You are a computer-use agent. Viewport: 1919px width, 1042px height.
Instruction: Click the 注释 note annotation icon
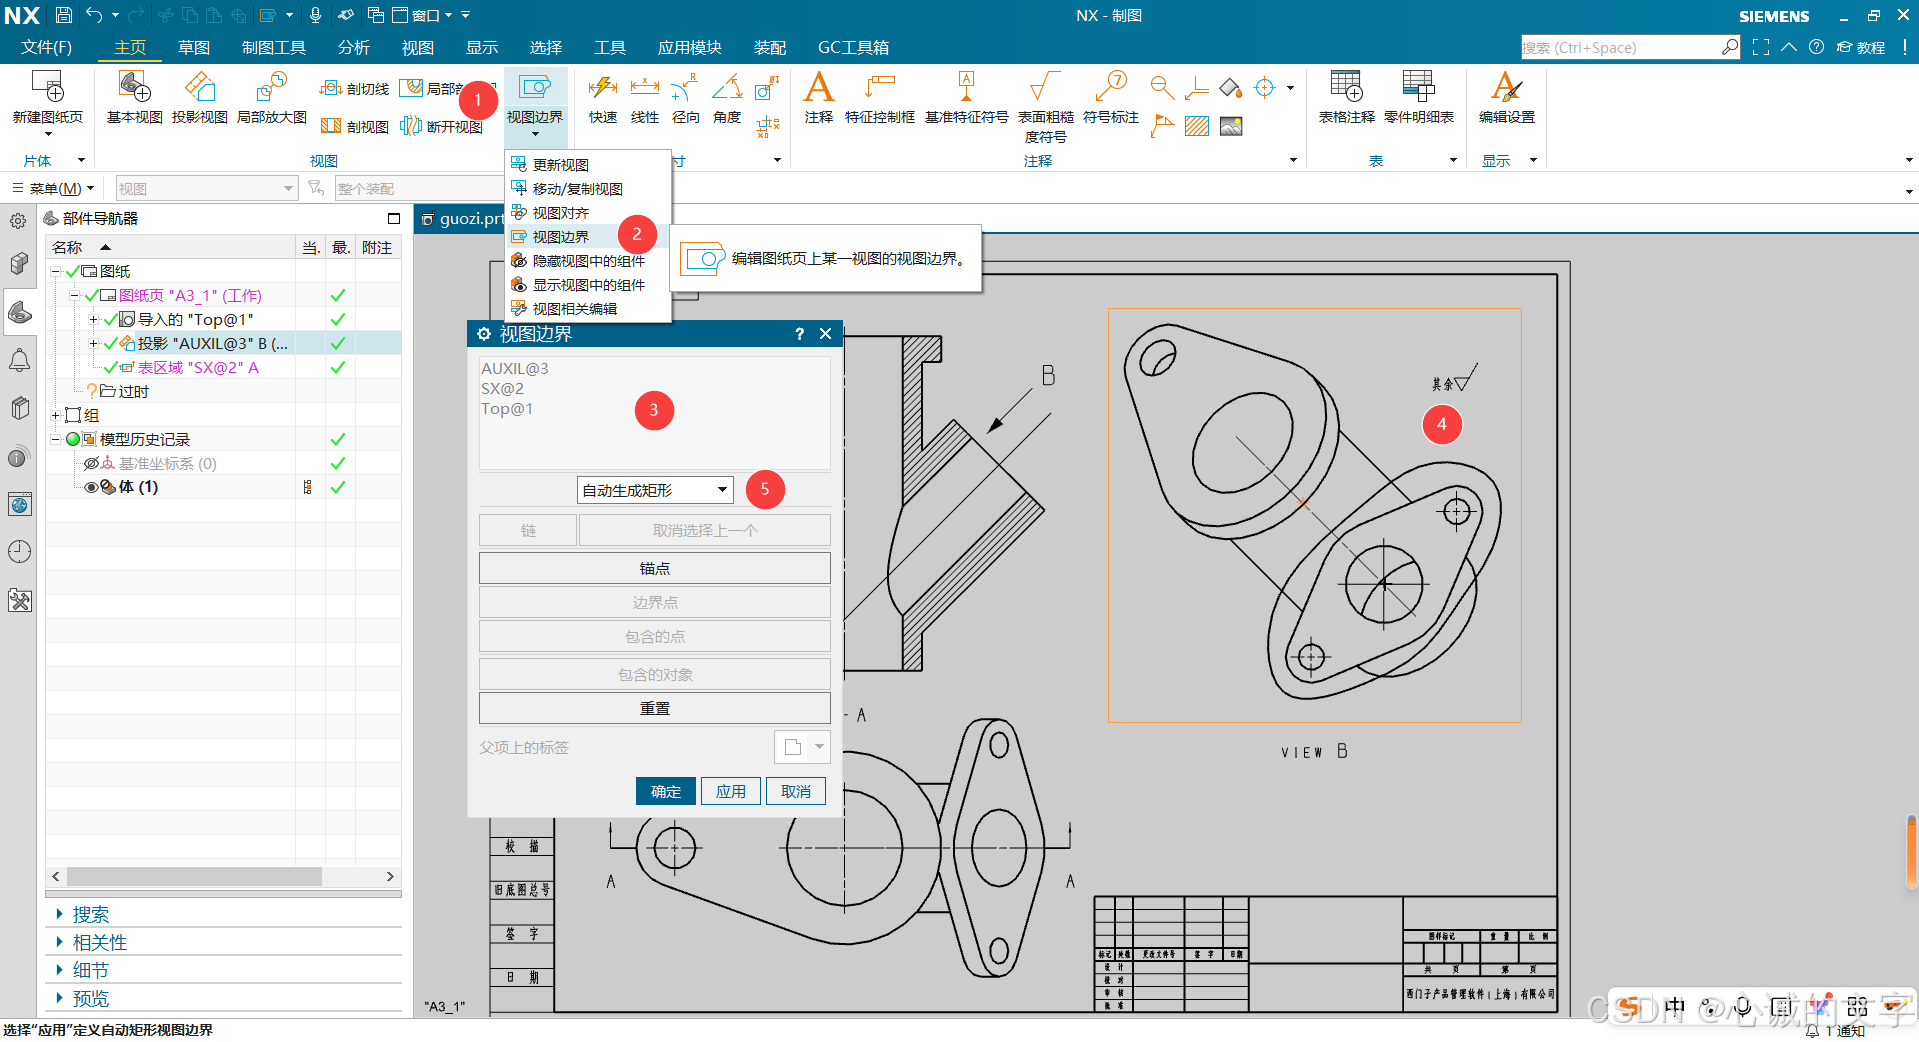pos(818,87)
